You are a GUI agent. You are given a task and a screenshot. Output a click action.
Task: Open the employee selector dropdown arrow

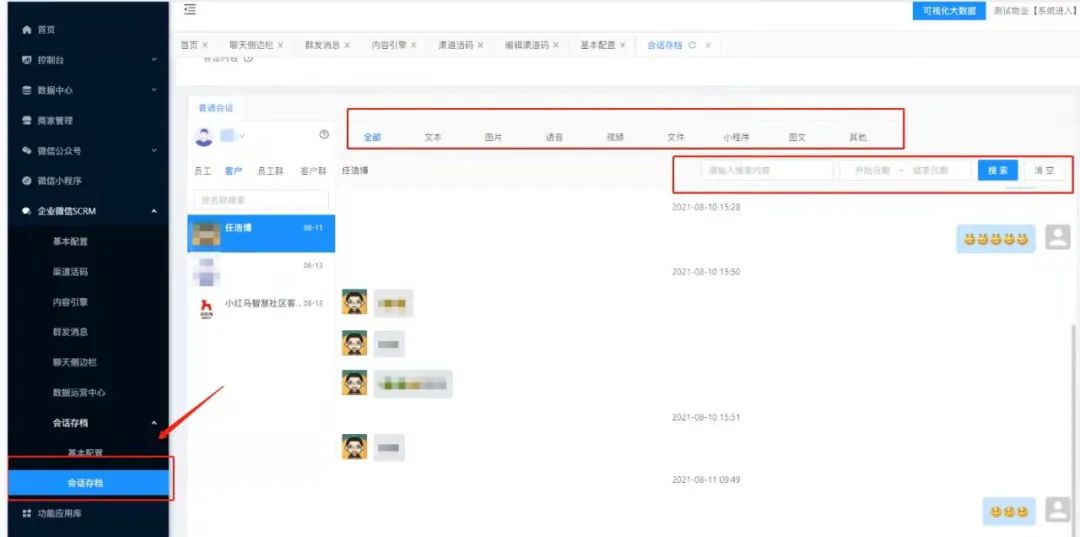click(x=242, y=136)
